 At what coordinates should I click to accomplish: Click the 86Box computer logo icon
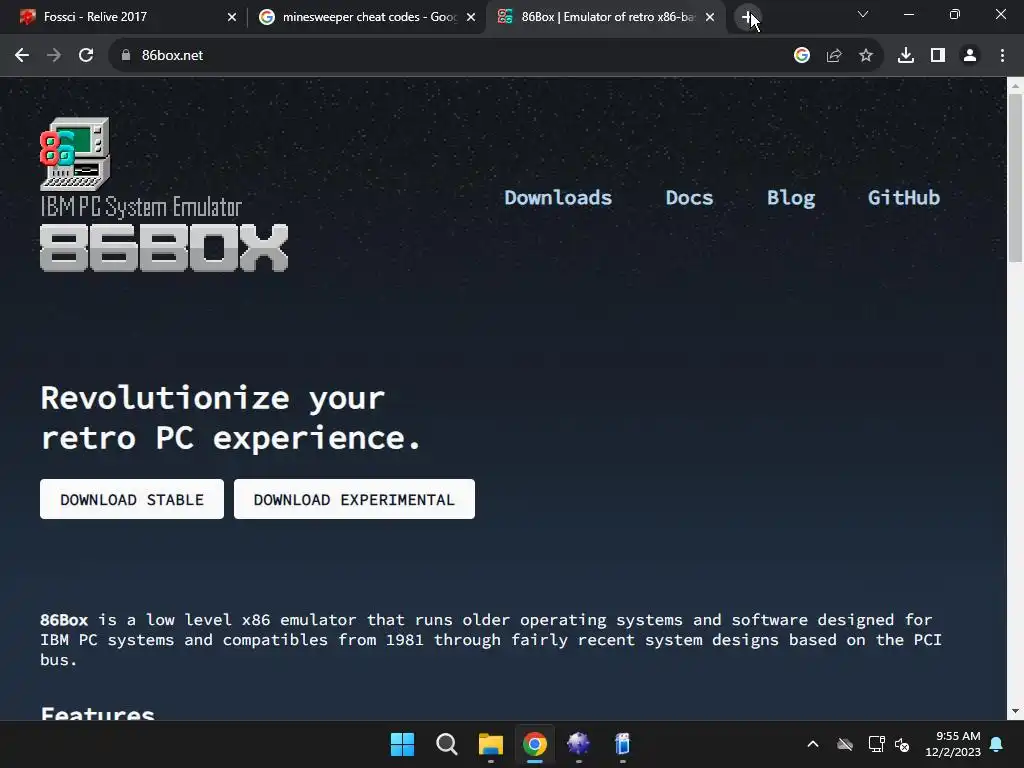(75, 155)
